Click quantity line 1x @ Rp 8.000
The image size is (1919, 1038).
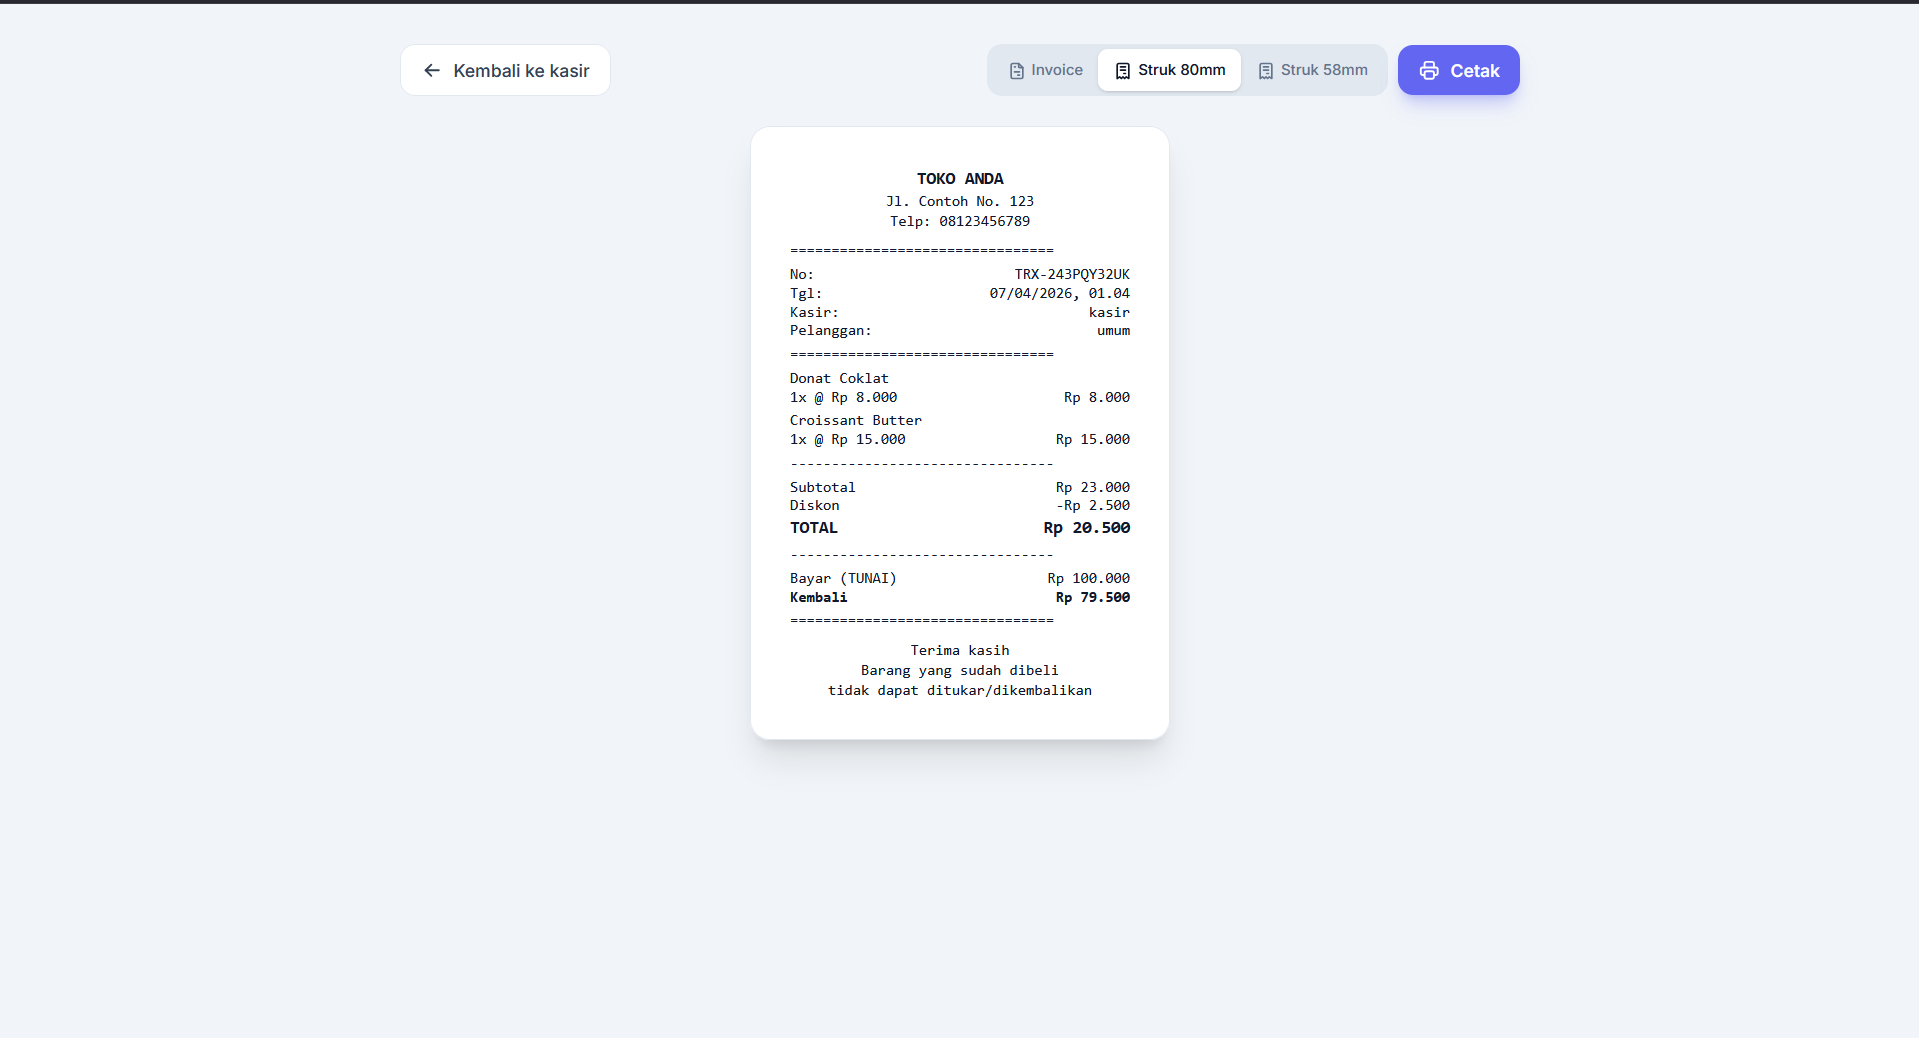point(843,397)
